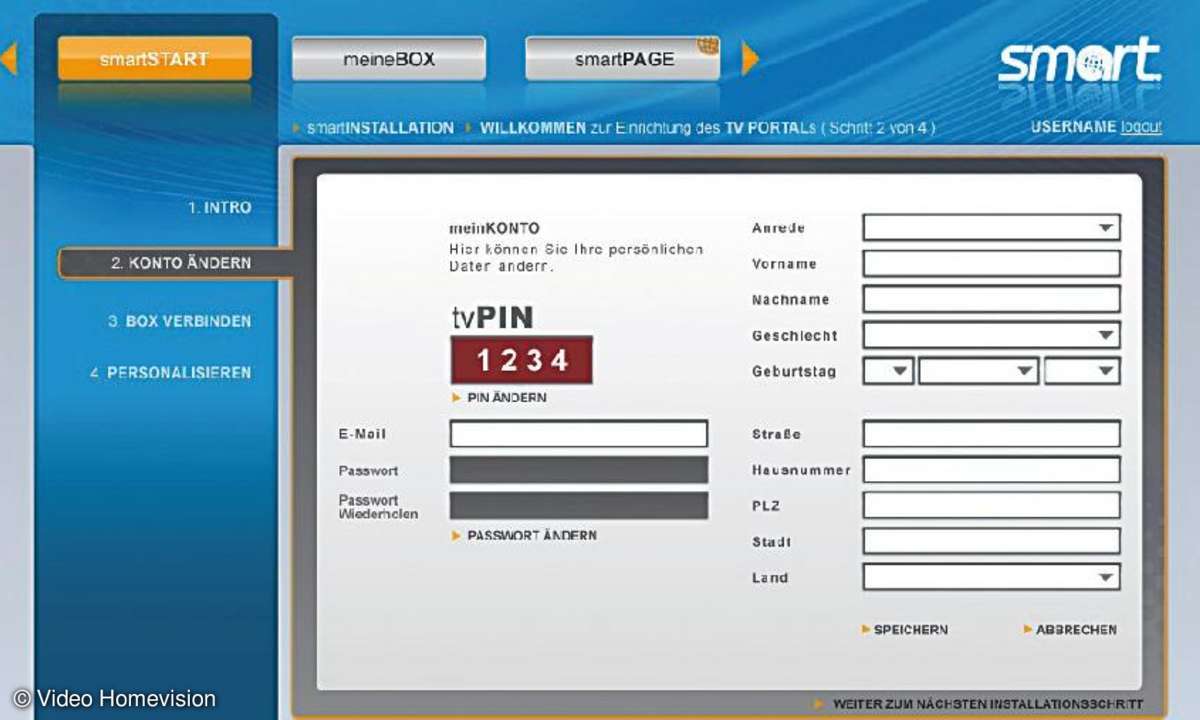Click the smartINSTALLATION breadcrumb
Screen dimensions: 1200x720
(380, 128)
